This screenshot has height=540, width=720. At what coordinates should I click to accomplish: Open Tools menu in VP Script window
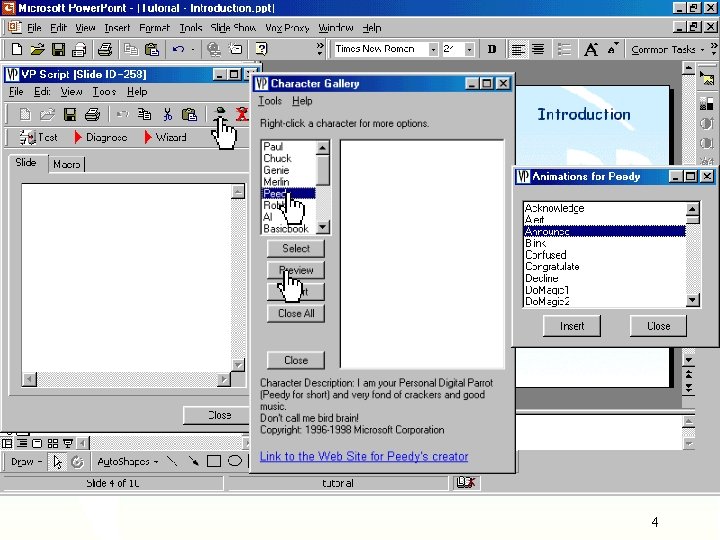coord(104,92)
